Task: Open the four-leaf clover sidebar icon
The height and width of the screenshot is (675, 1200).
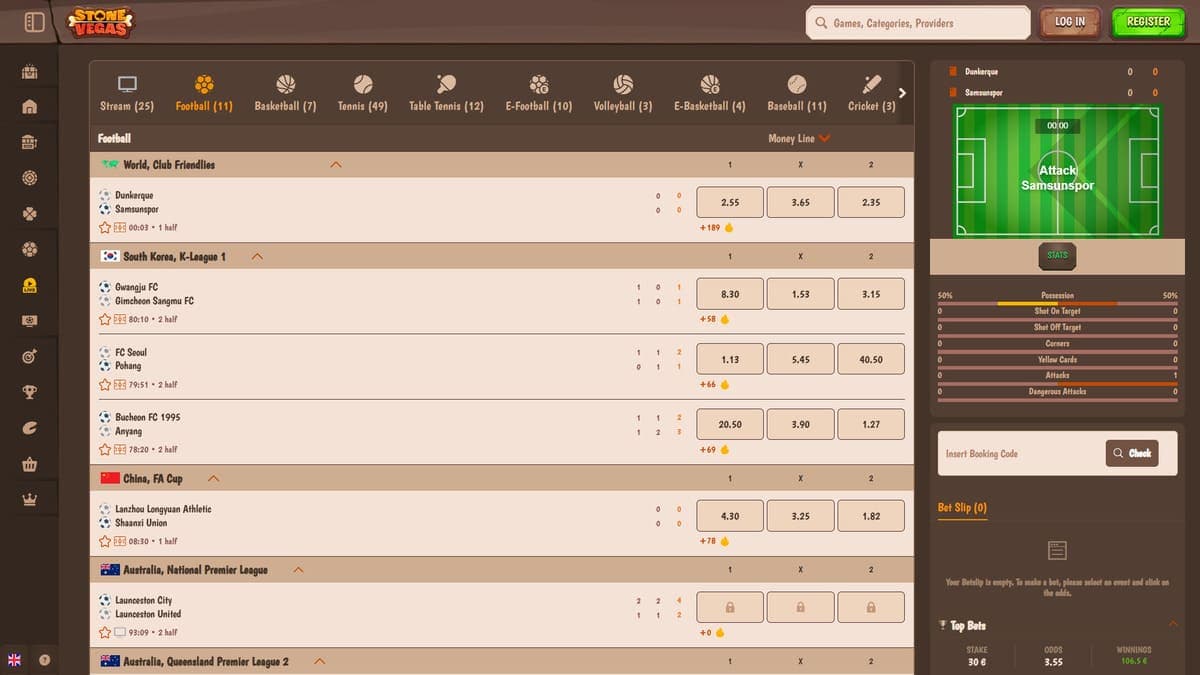Action: tap(29, 214)
